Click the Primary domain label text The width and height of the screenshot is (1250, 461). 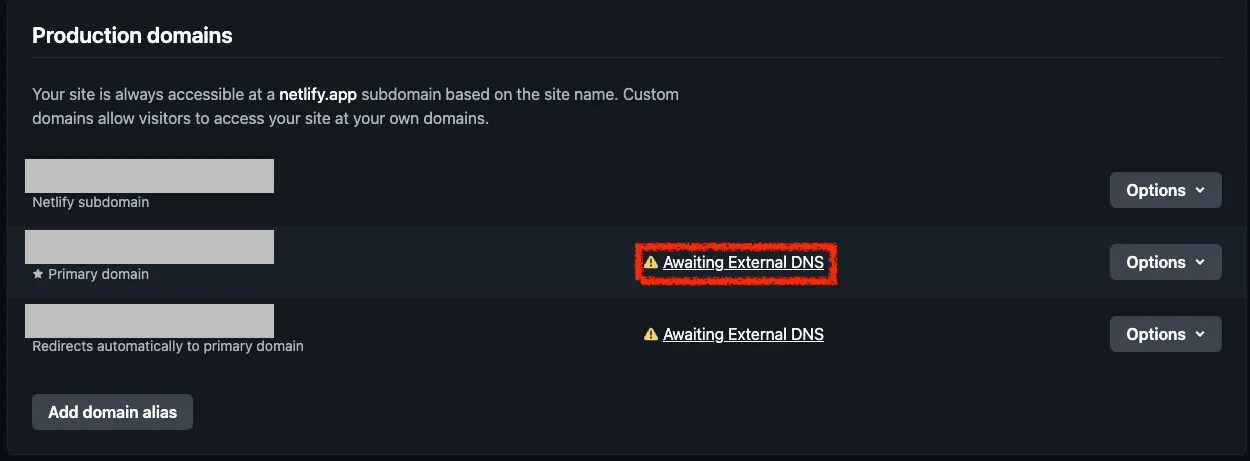click(x=98, y=274)
